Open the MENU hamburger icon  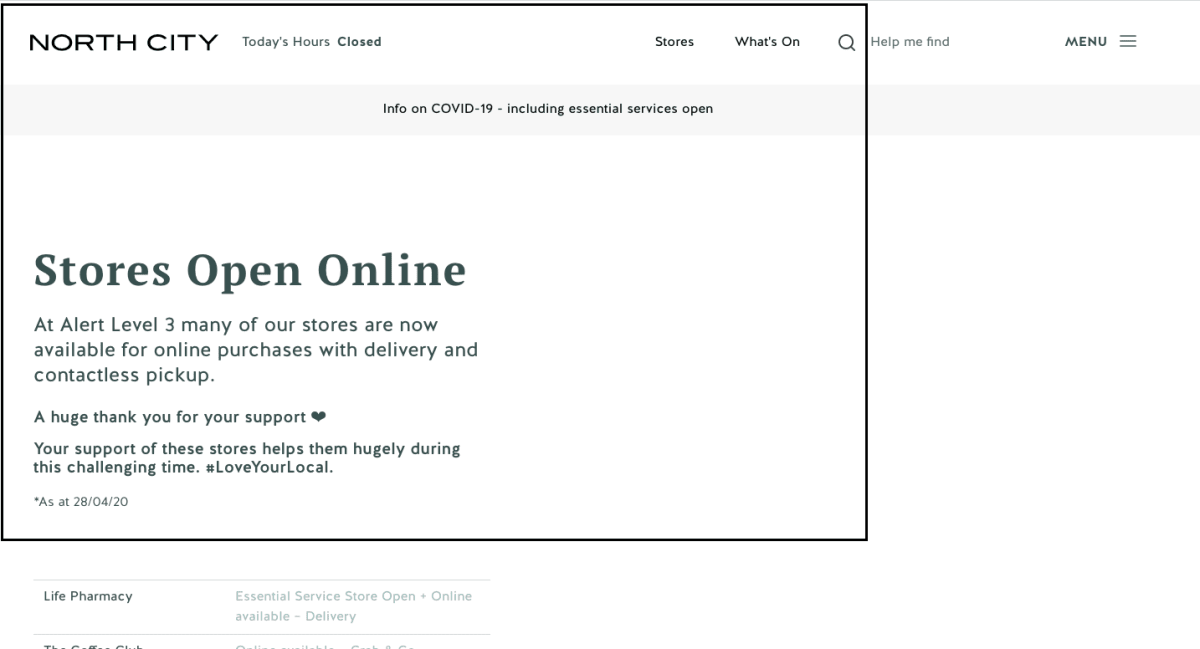click(1128, 42)
